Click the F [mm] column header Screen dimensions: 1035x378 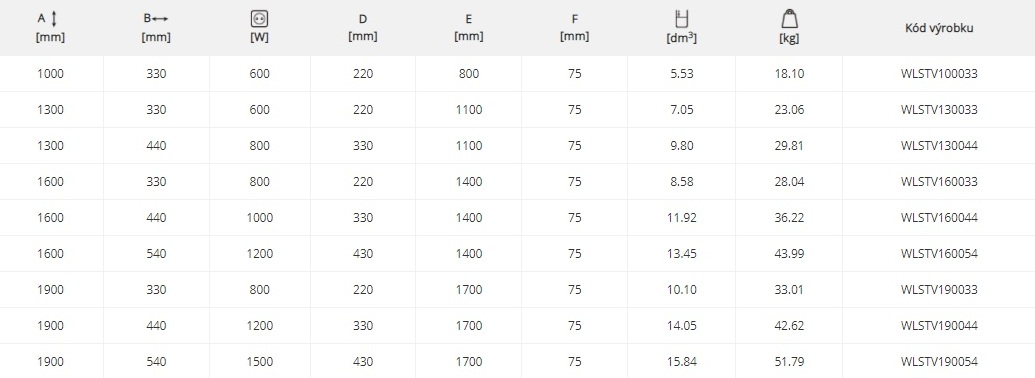574,28
